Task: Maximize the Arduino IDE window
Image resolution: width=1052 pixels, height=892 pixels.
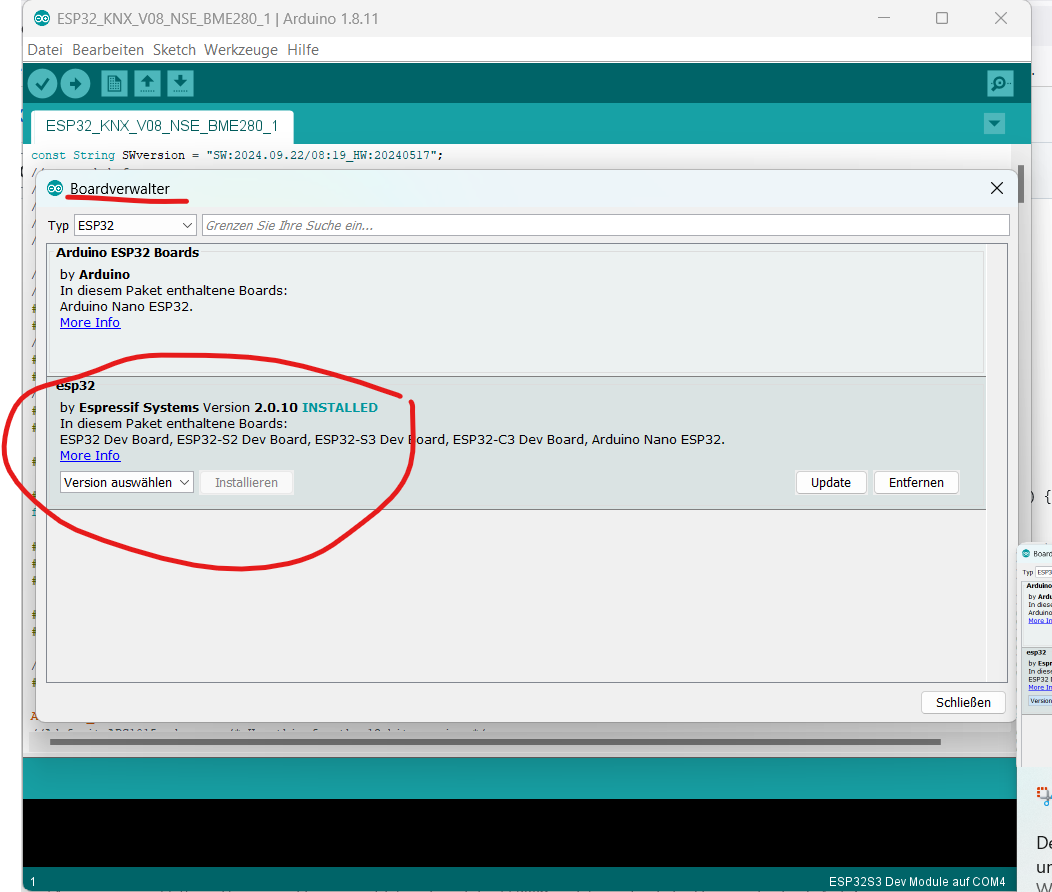Action: 942,18
